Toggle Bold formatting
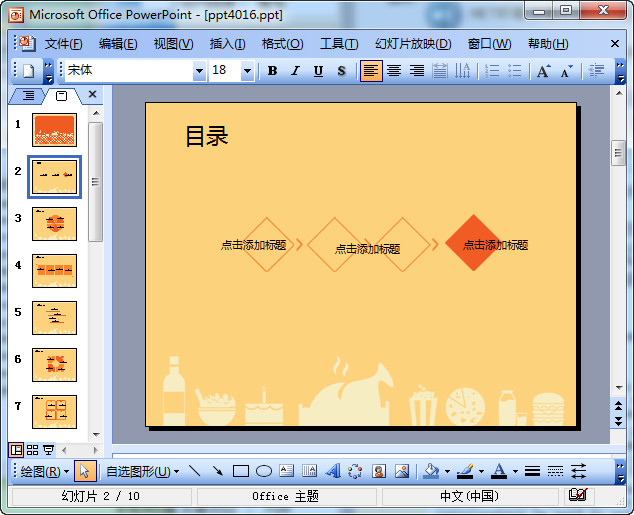Screen dimensions: 634x515 [273, 71]
